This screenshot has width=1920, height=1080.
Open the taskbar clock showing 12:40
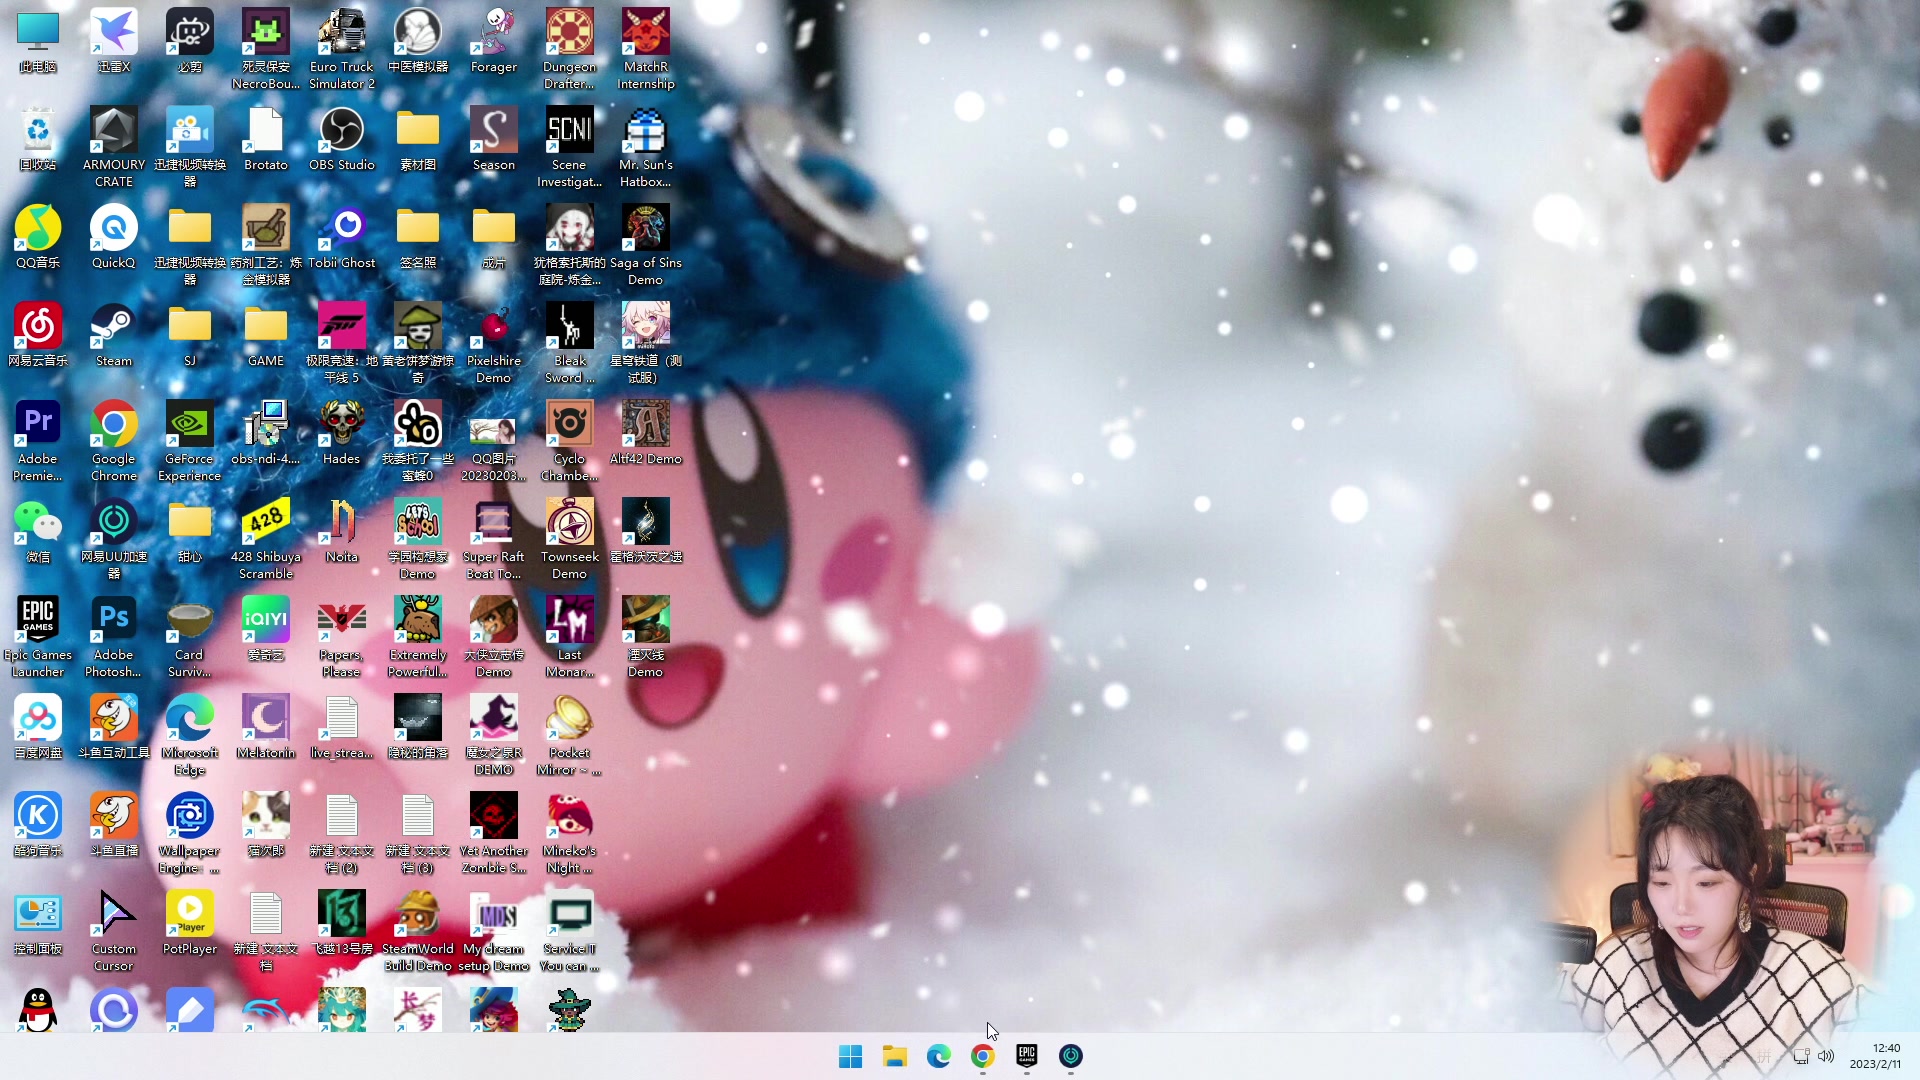(x=1876, y=1056)
